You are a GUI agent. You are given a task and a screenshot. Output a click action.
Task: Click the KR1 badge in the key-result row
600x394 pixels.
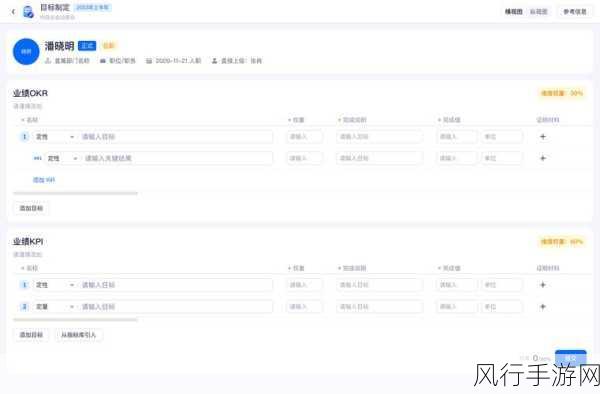[x=38, y=158]
